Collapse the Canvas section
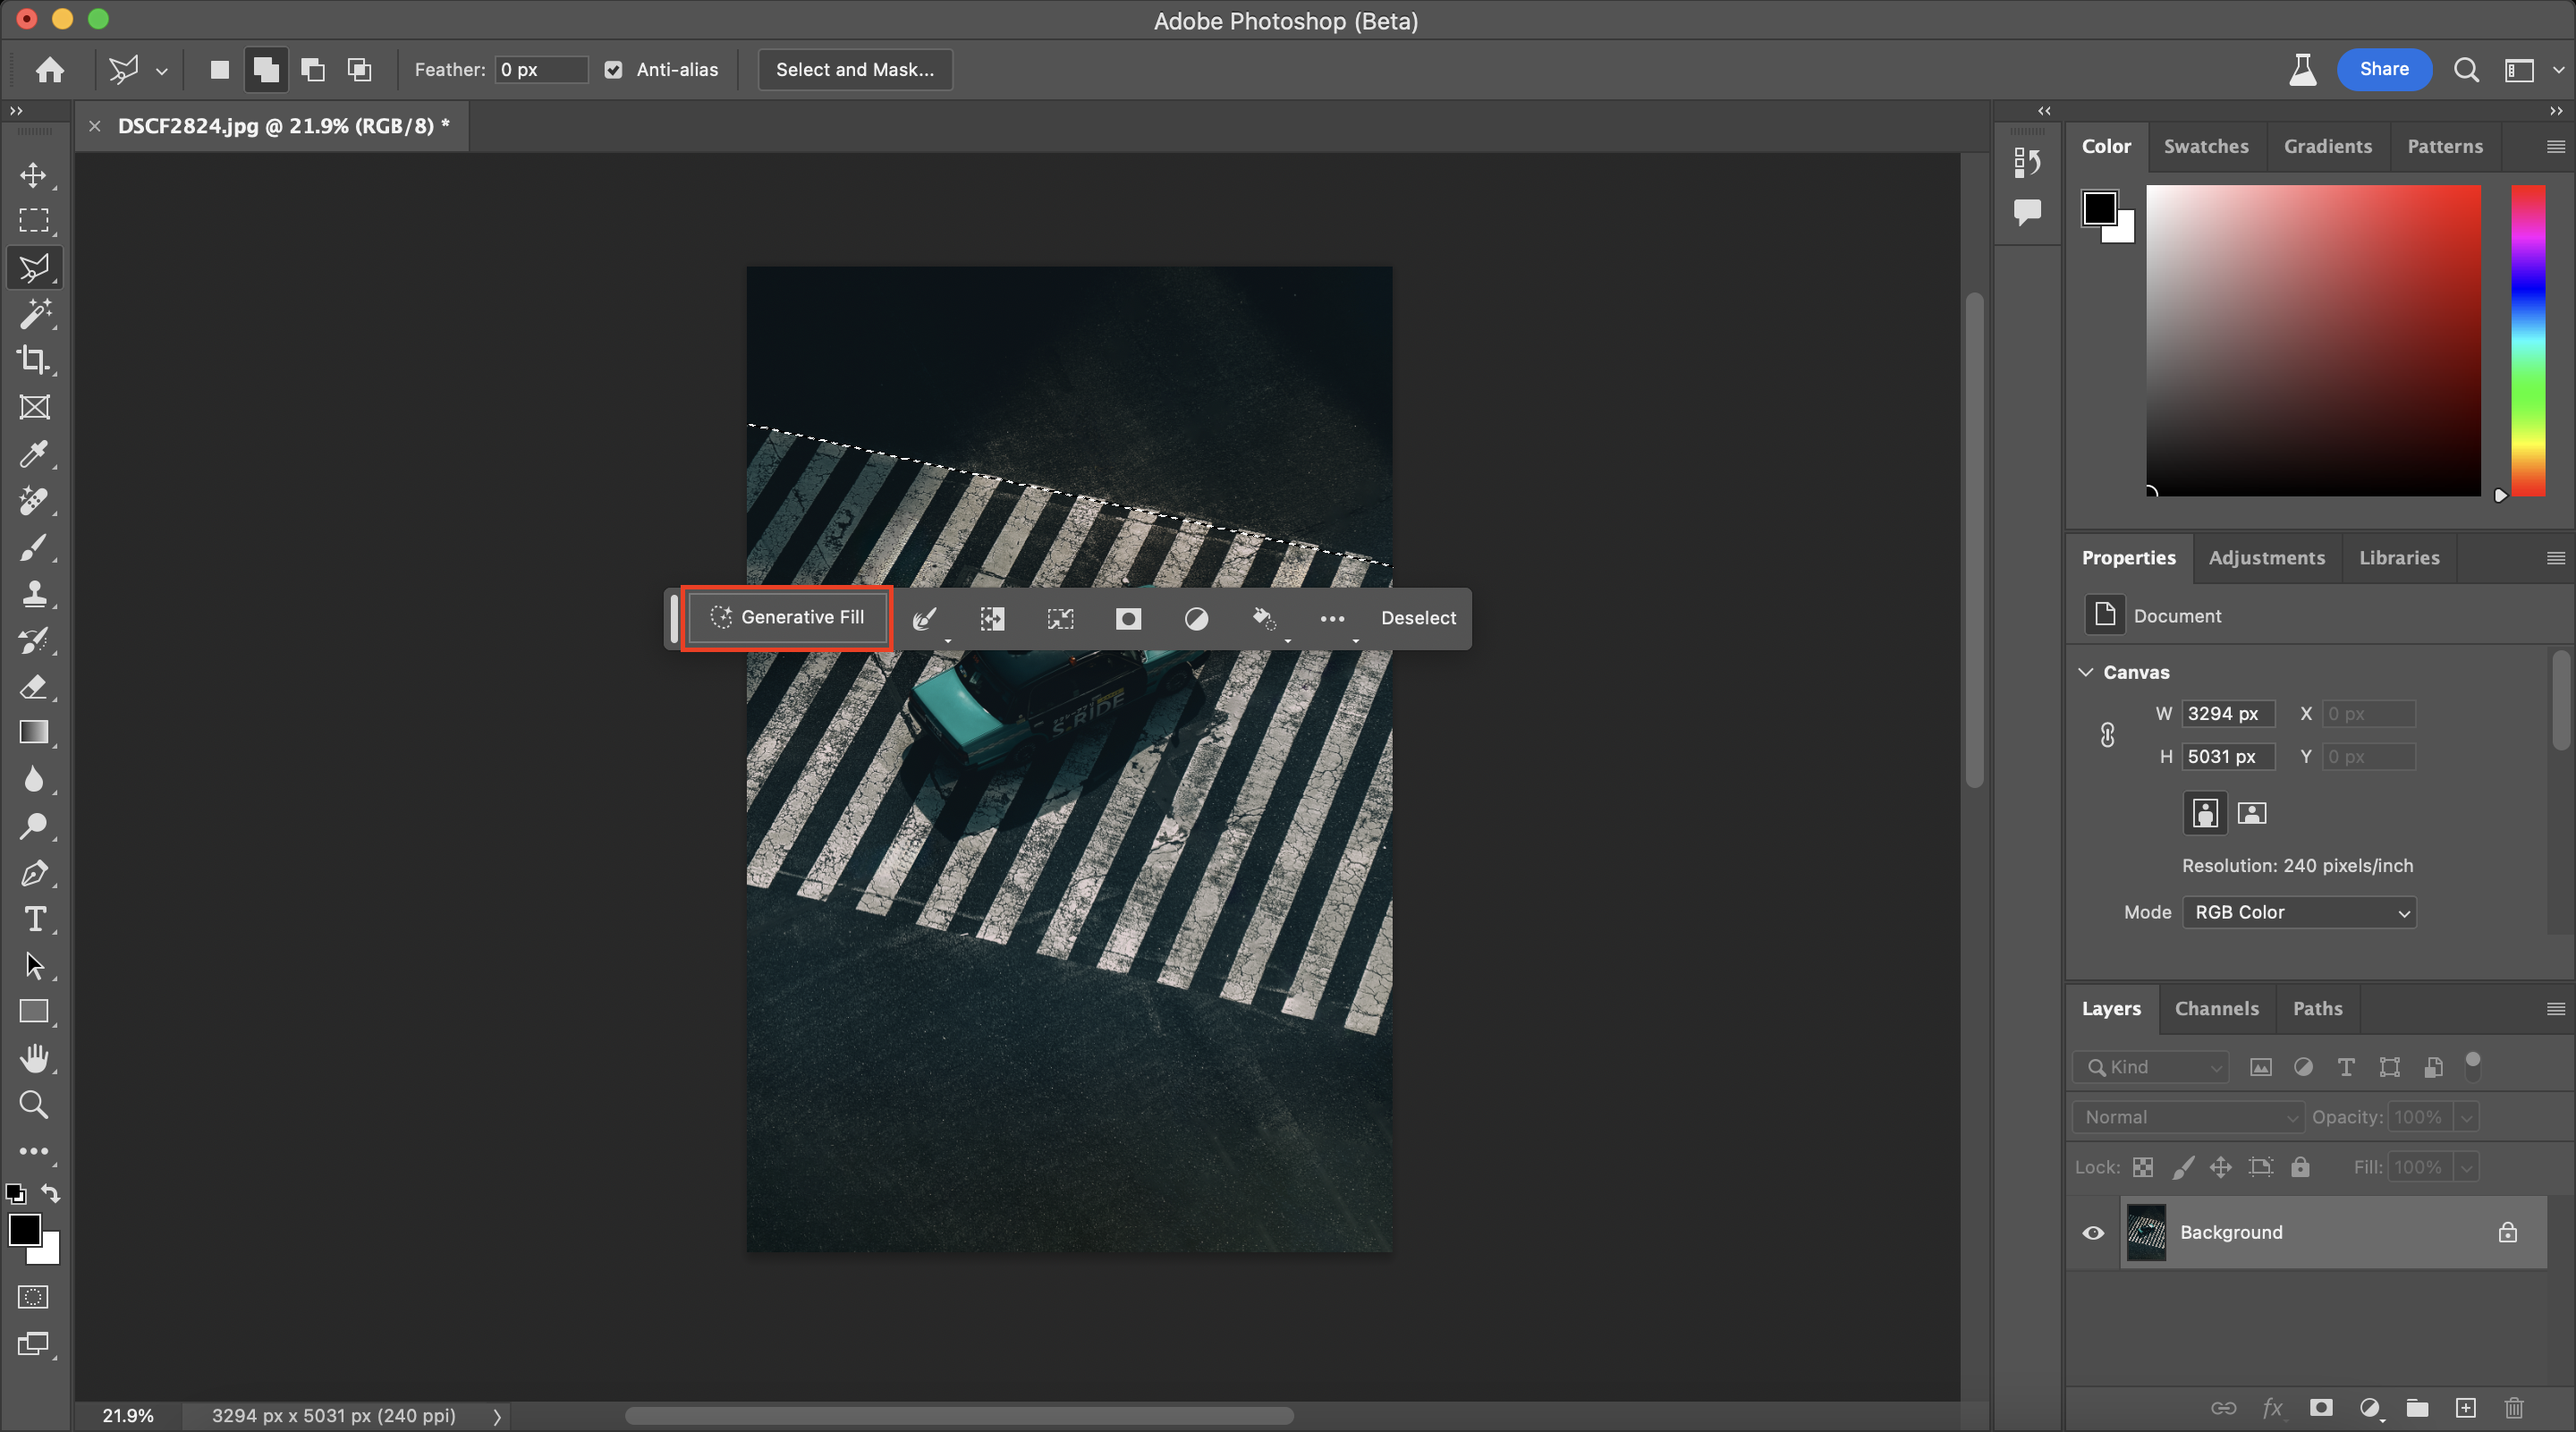2576x1432 pixels. [x=2086, y=672]
